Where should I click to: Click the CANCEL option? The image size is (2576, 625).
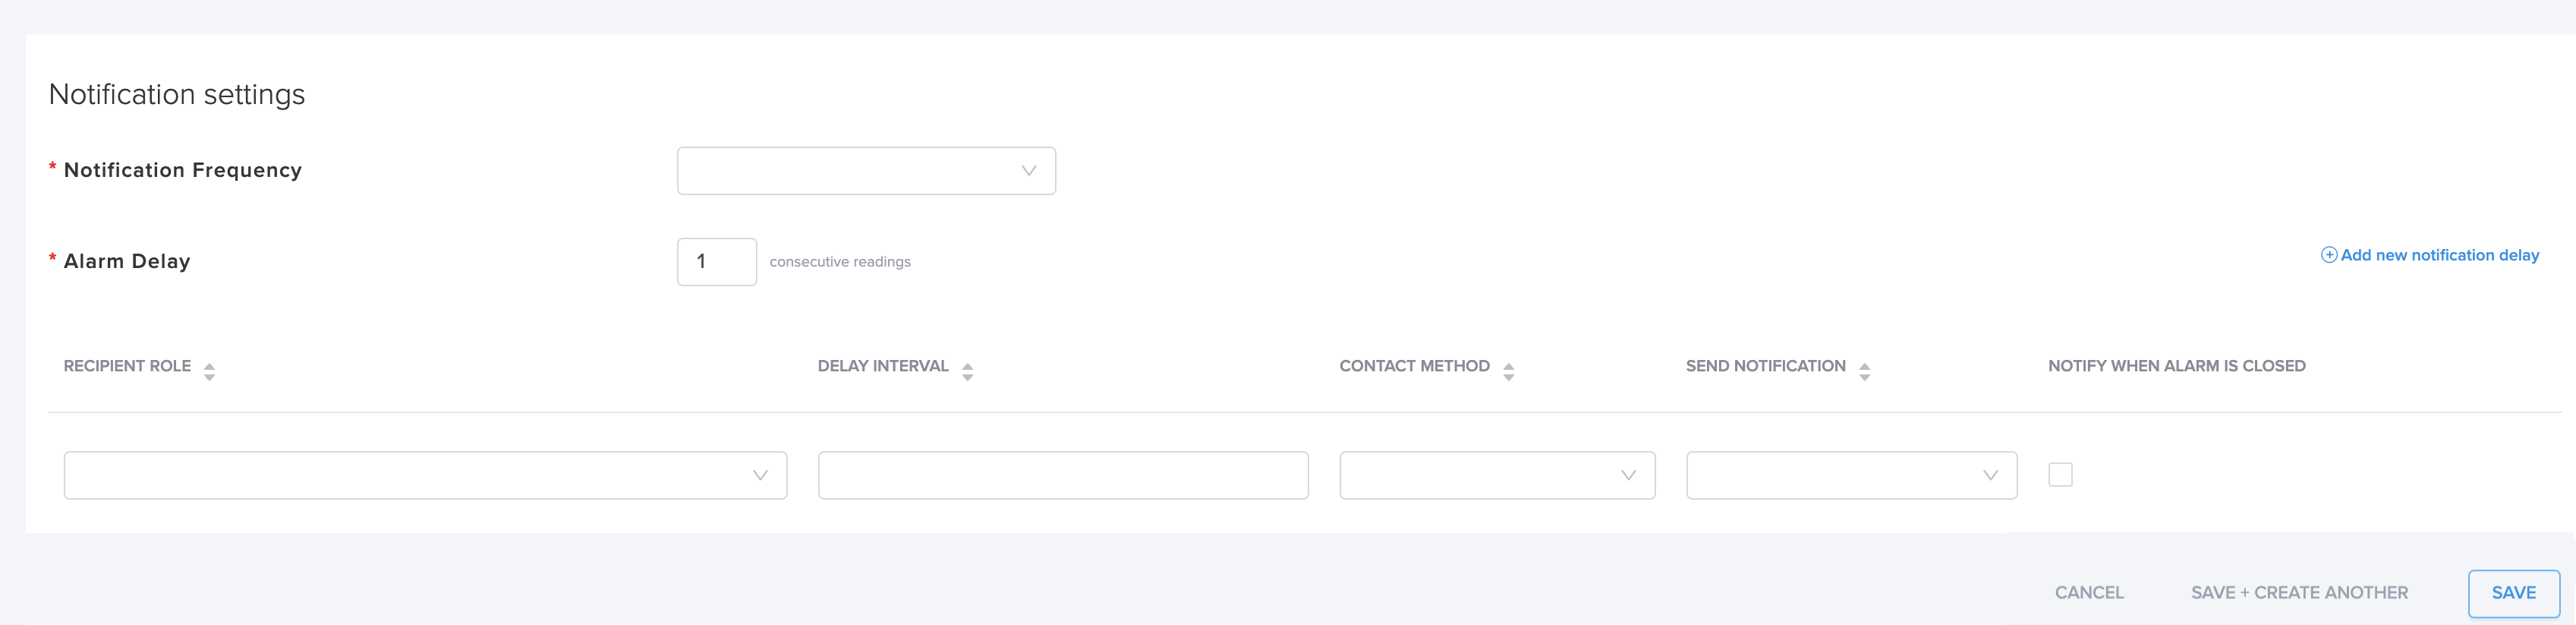[2089, 592]
